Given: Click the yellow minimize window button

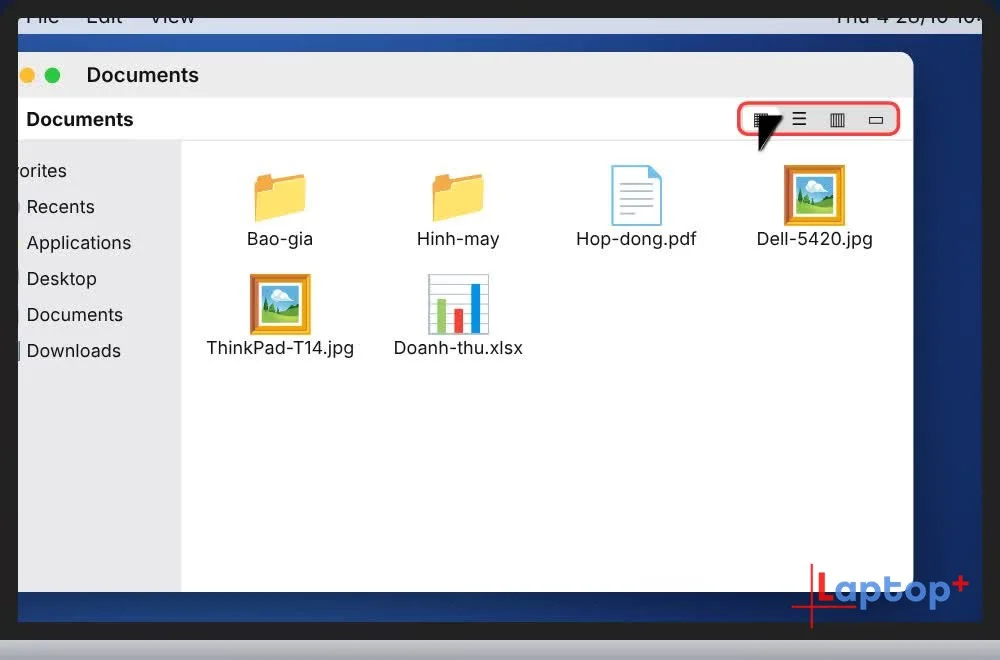Looking at the screenshot, I should [27, 75].
